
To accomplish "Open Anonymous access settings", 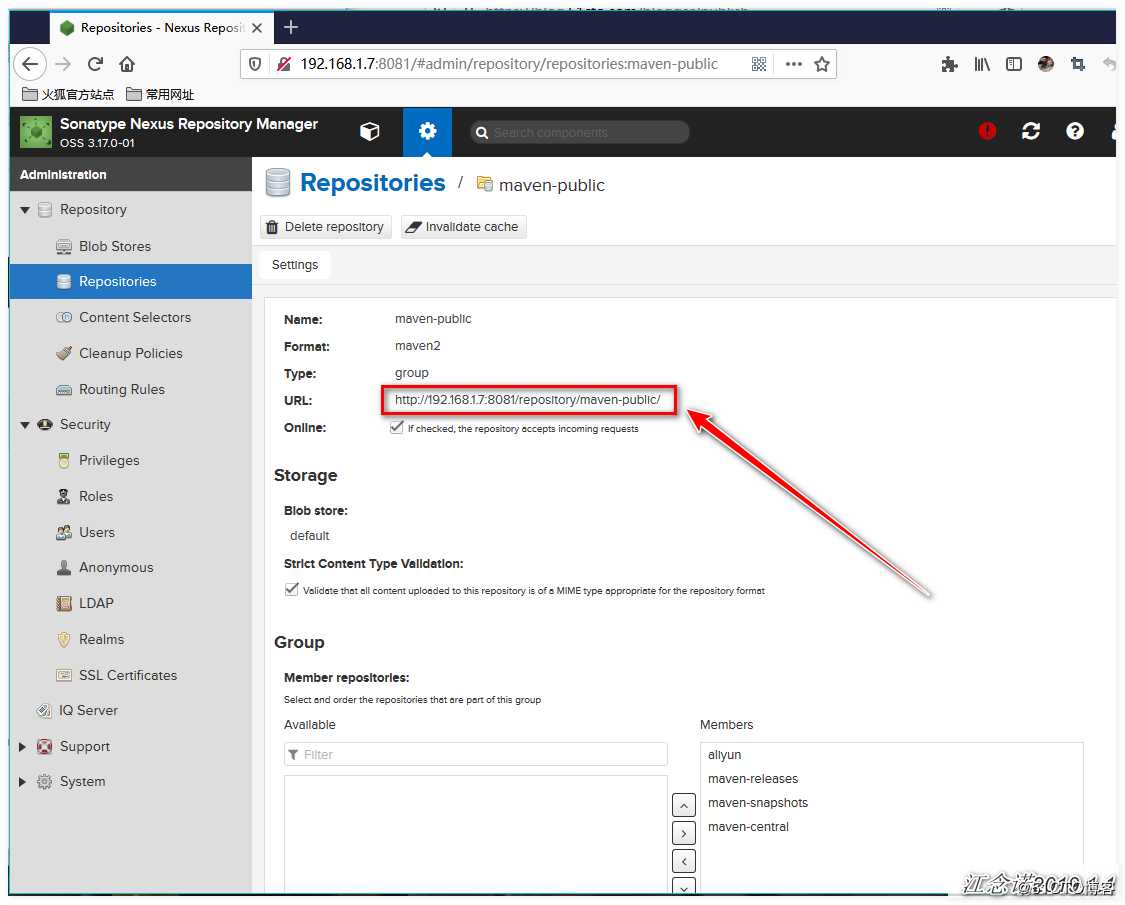I will 116,567.
